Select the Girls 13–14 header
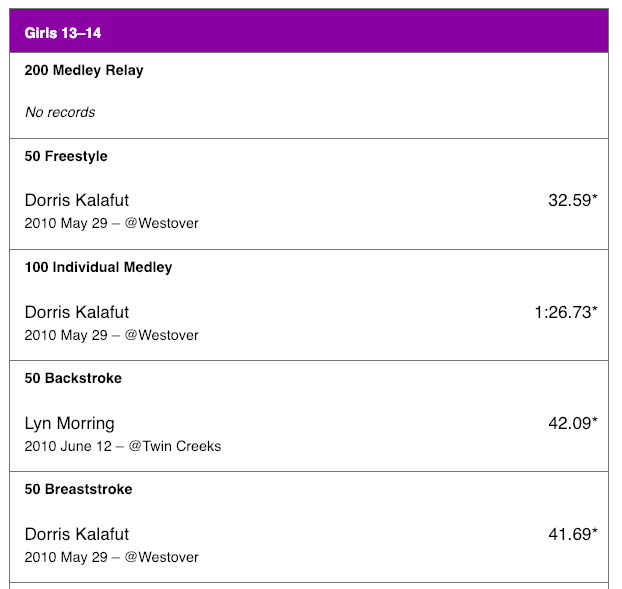 [x=309, y=31]
